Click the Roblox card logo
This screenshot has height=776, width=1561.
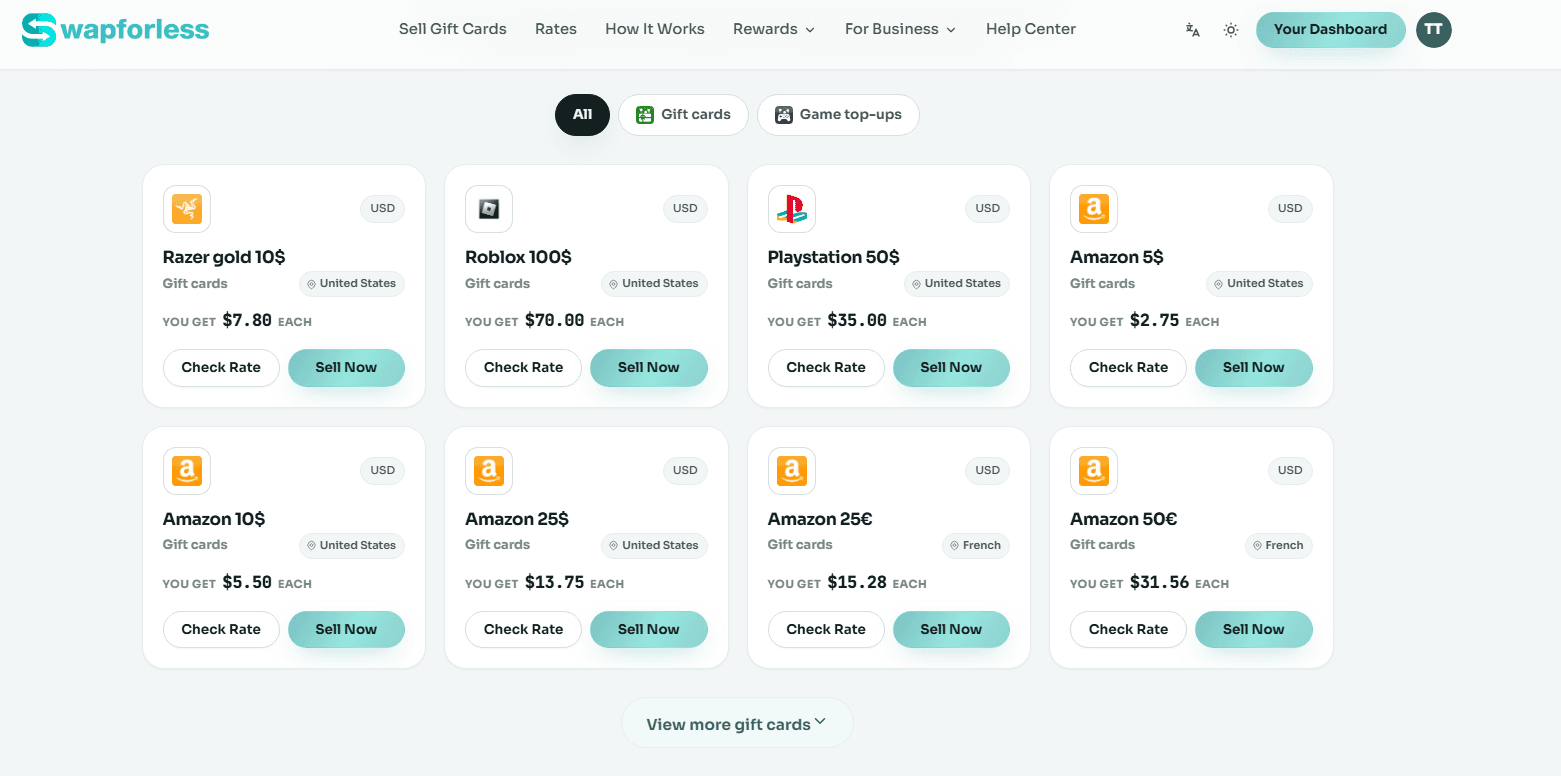pyautogui.click(x=489, y=209)
